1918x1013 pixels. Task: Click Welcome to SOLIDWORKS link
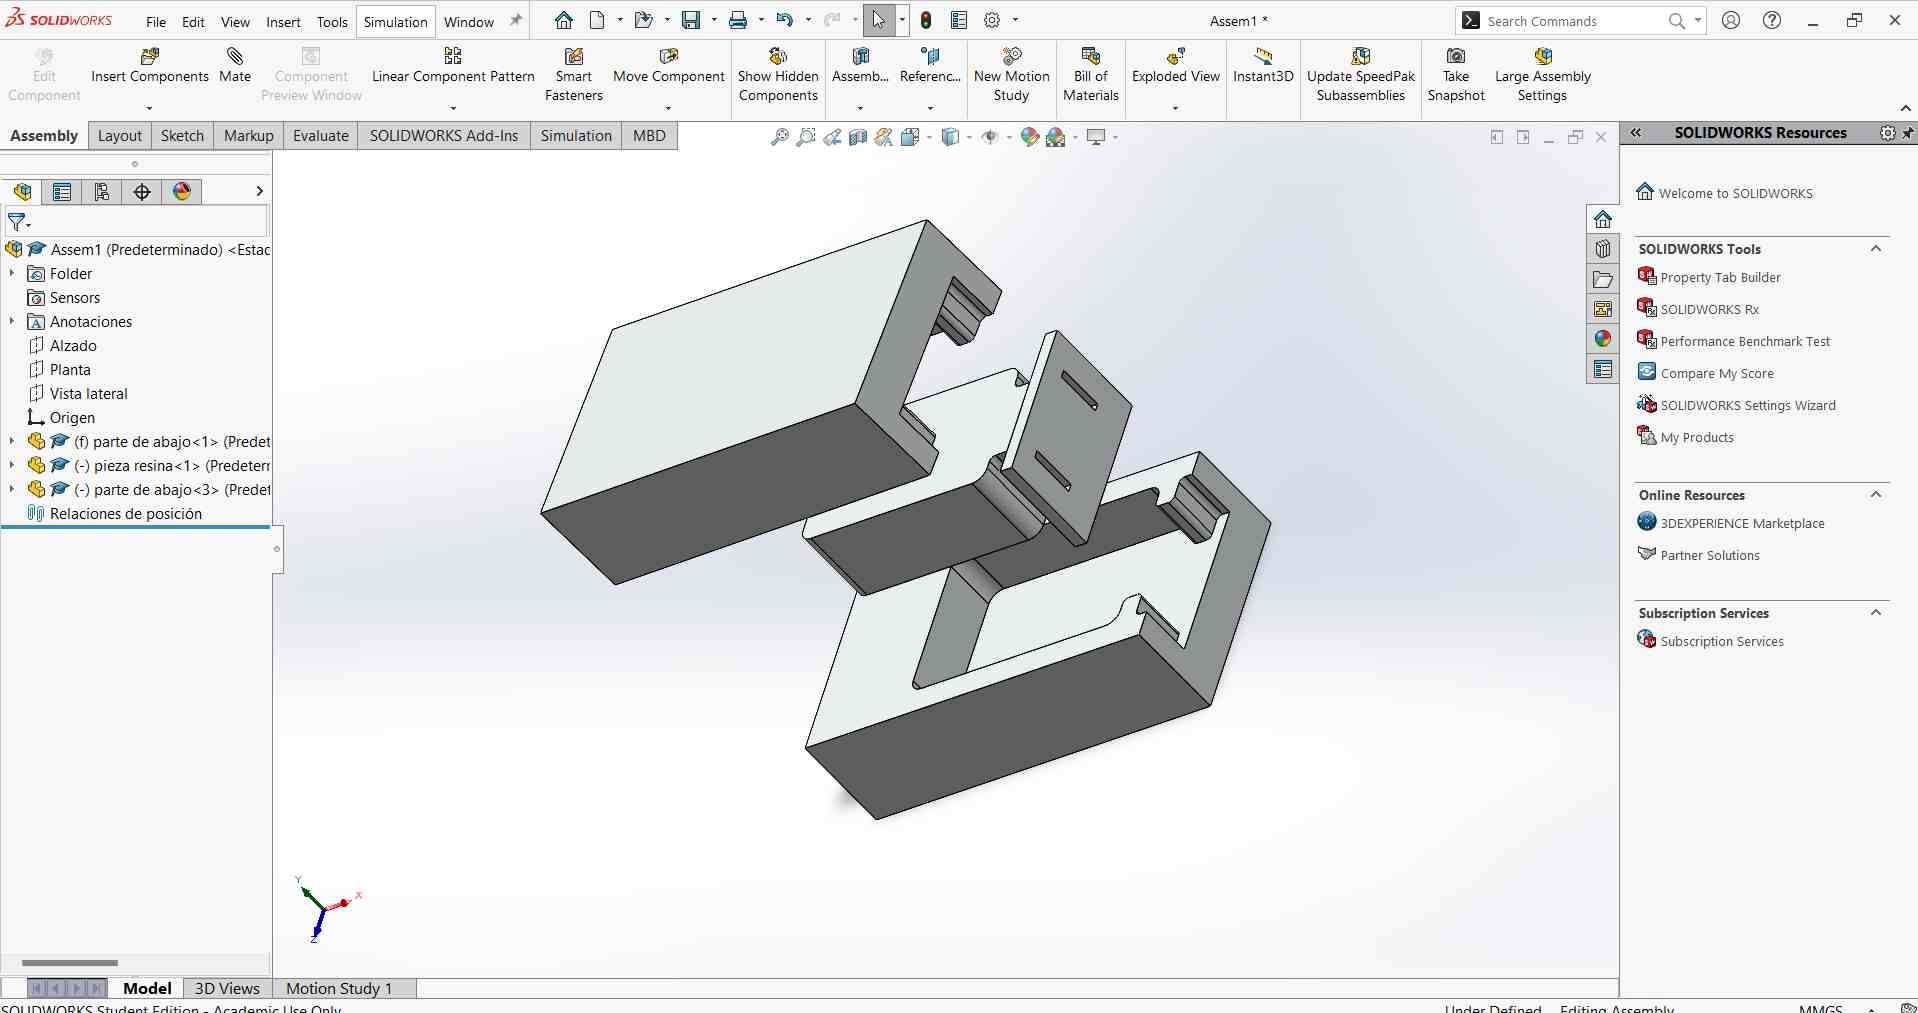click(x=1735, y=193)
